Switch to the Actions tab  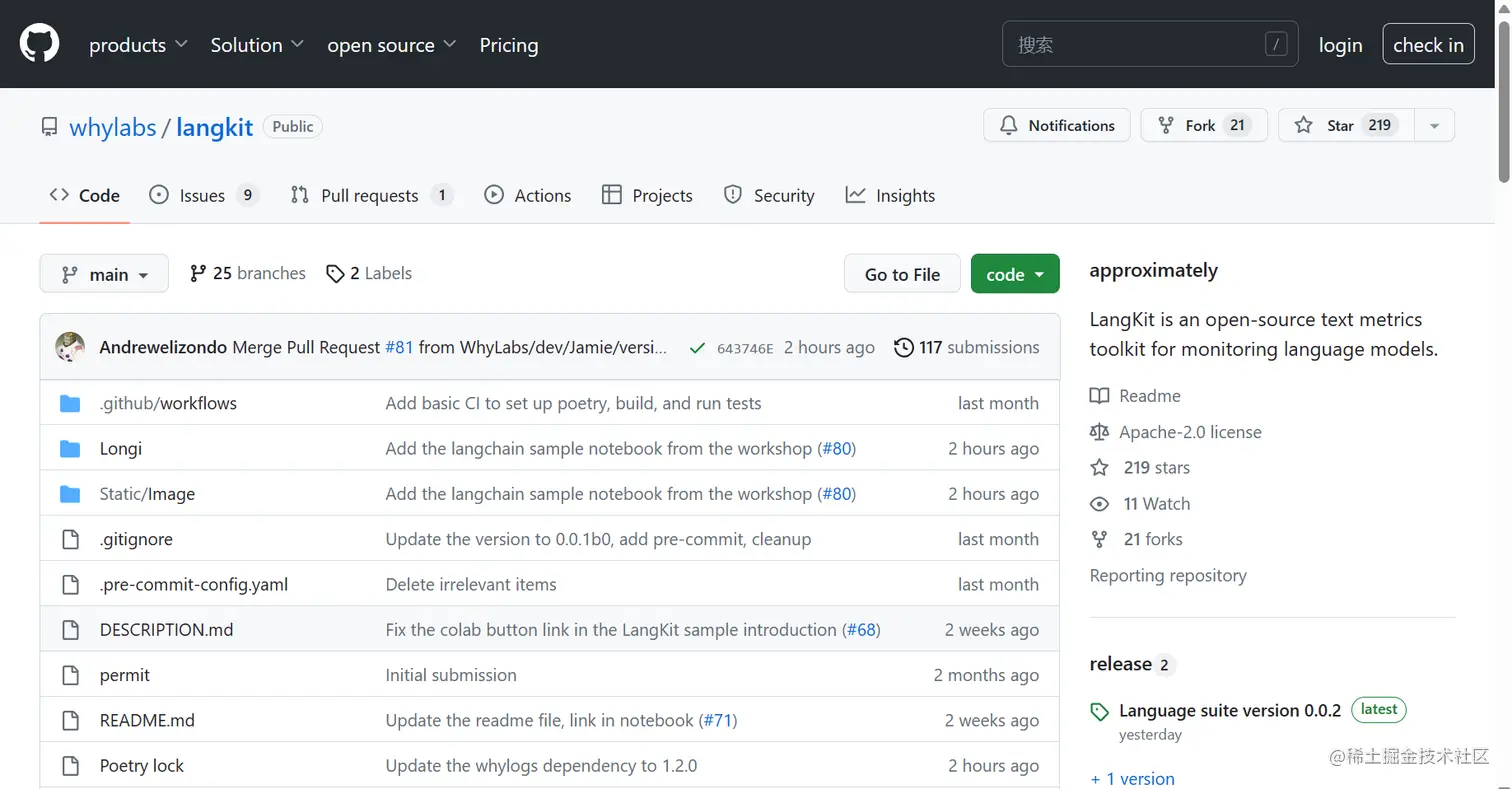(528, 196)
